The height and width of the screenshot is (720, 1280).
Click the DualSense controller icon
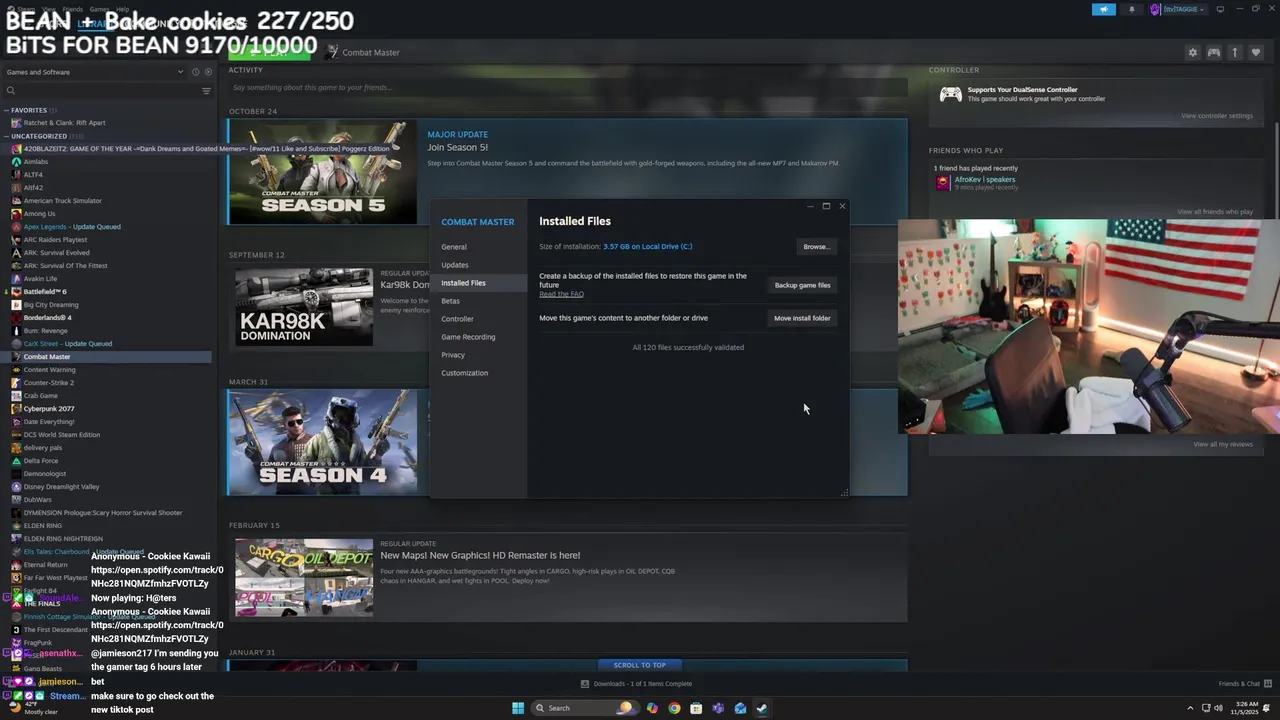[x=950, y=94]
